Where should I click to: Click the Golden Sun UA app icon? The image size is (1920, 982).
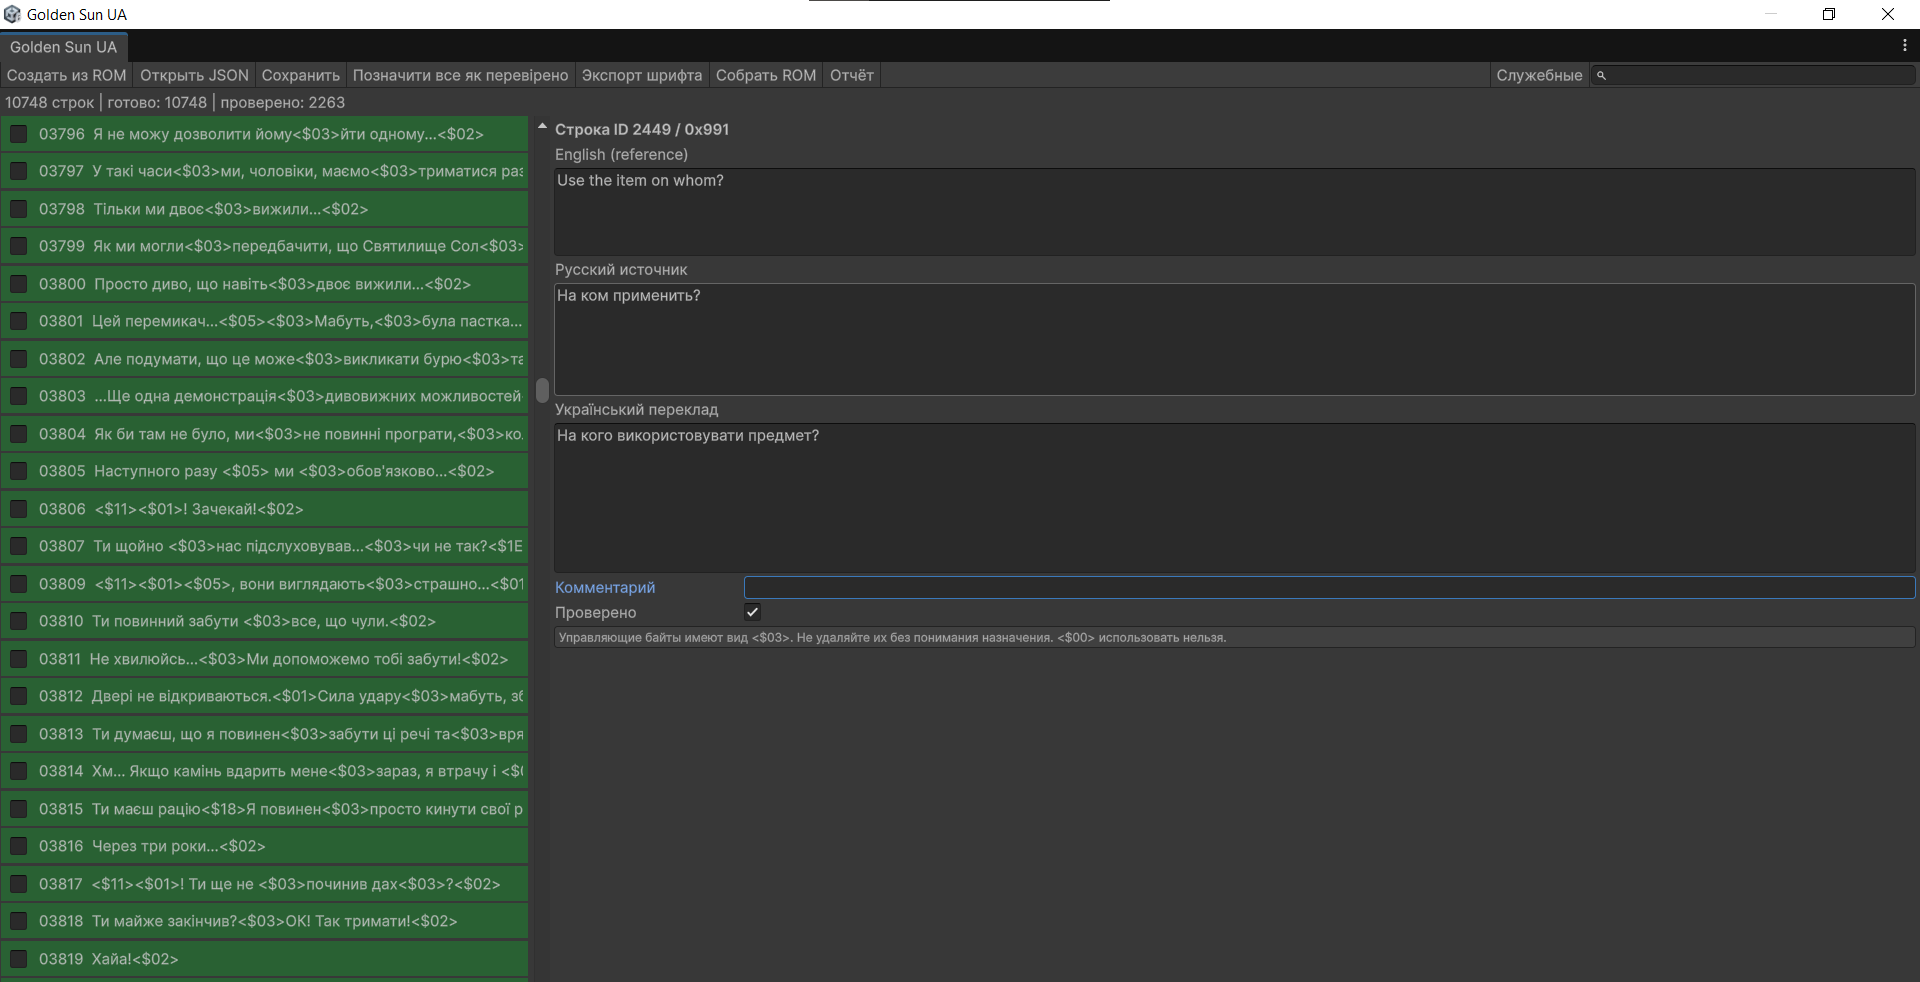pyautogui.click(x=12, y=14)
